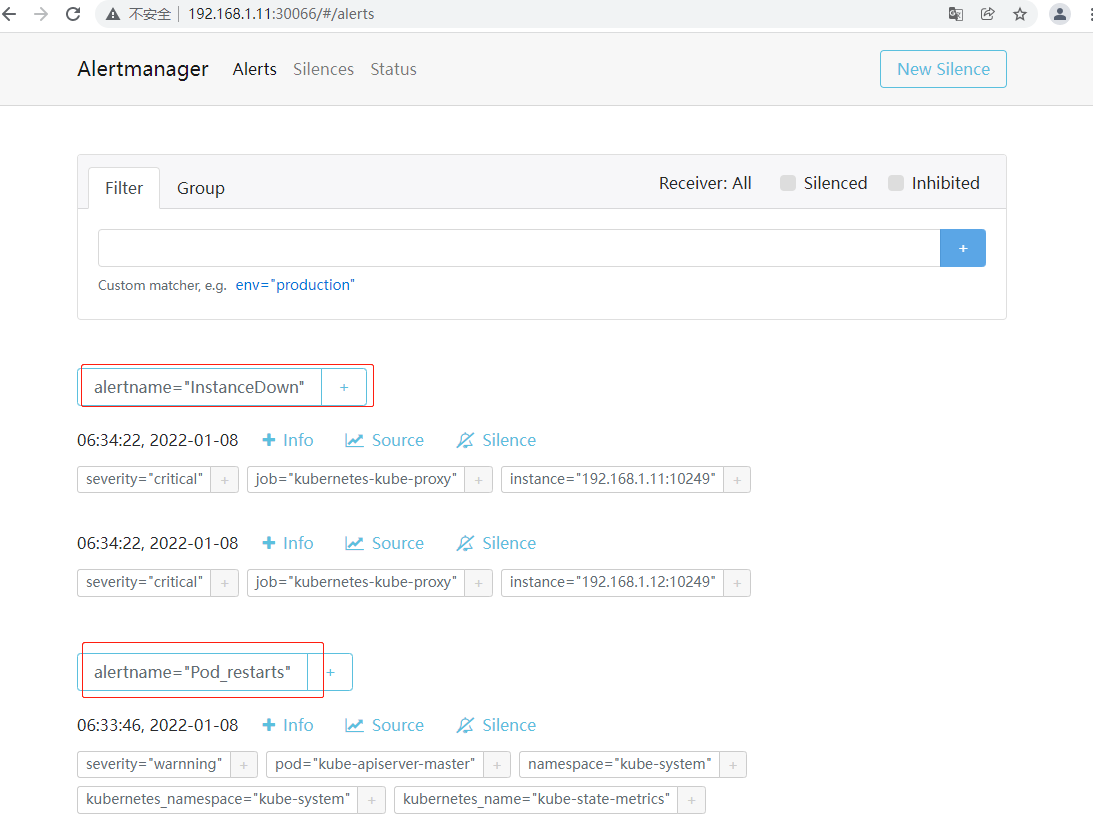Open the translate page icon

coord(956,14)
